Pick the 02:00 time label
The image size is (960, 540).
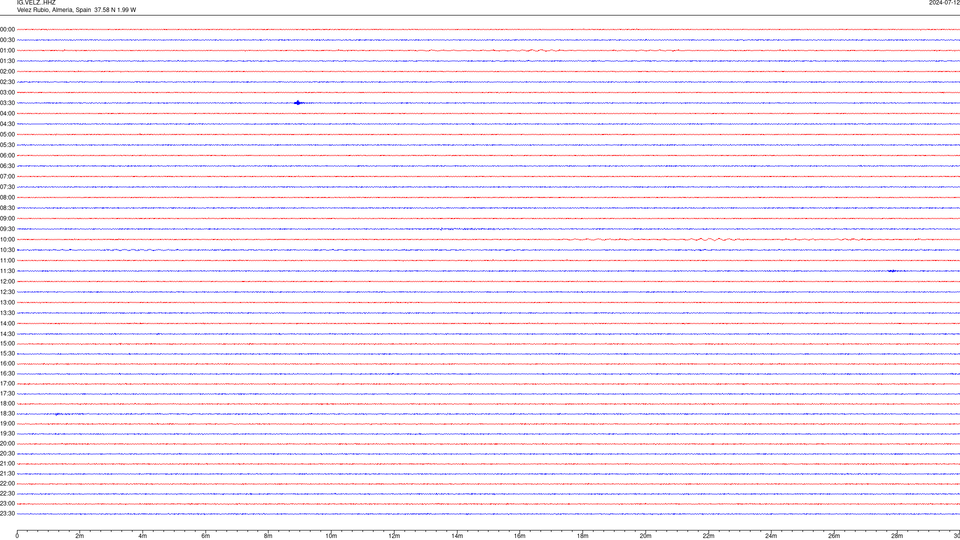click(x=7, y=71)
